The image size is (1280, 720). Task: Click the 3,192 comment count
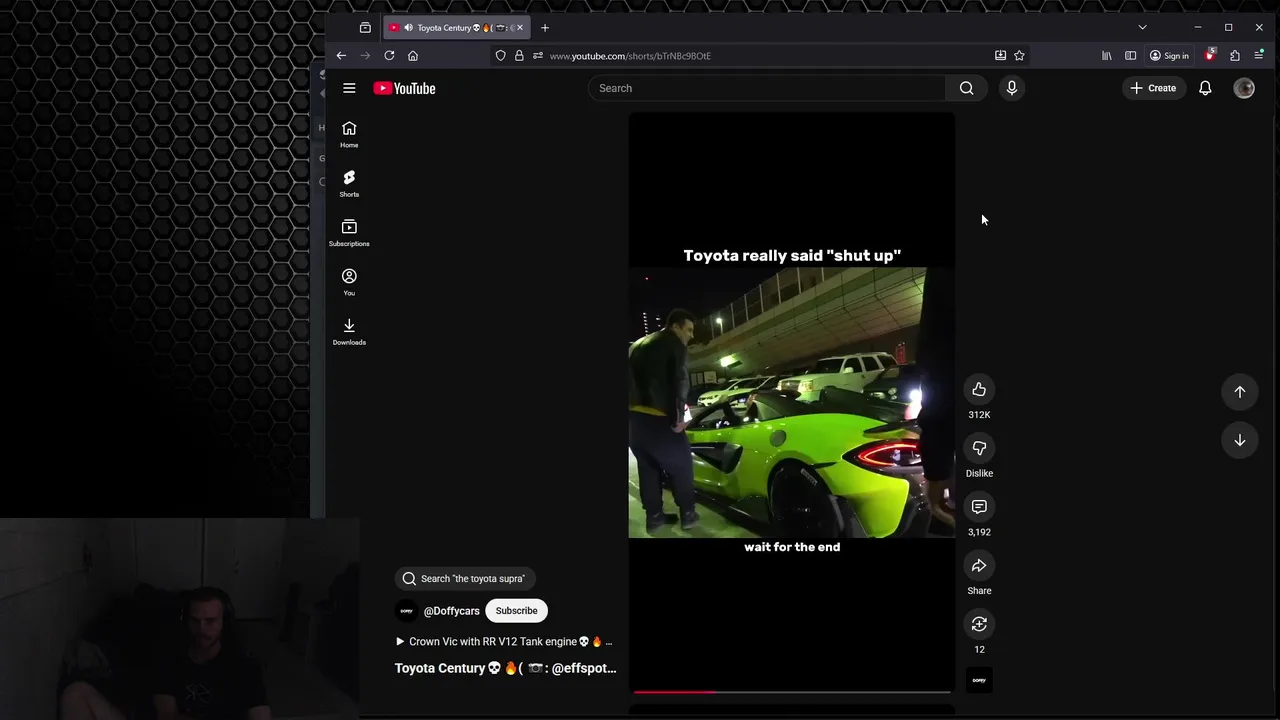point(979,533)
